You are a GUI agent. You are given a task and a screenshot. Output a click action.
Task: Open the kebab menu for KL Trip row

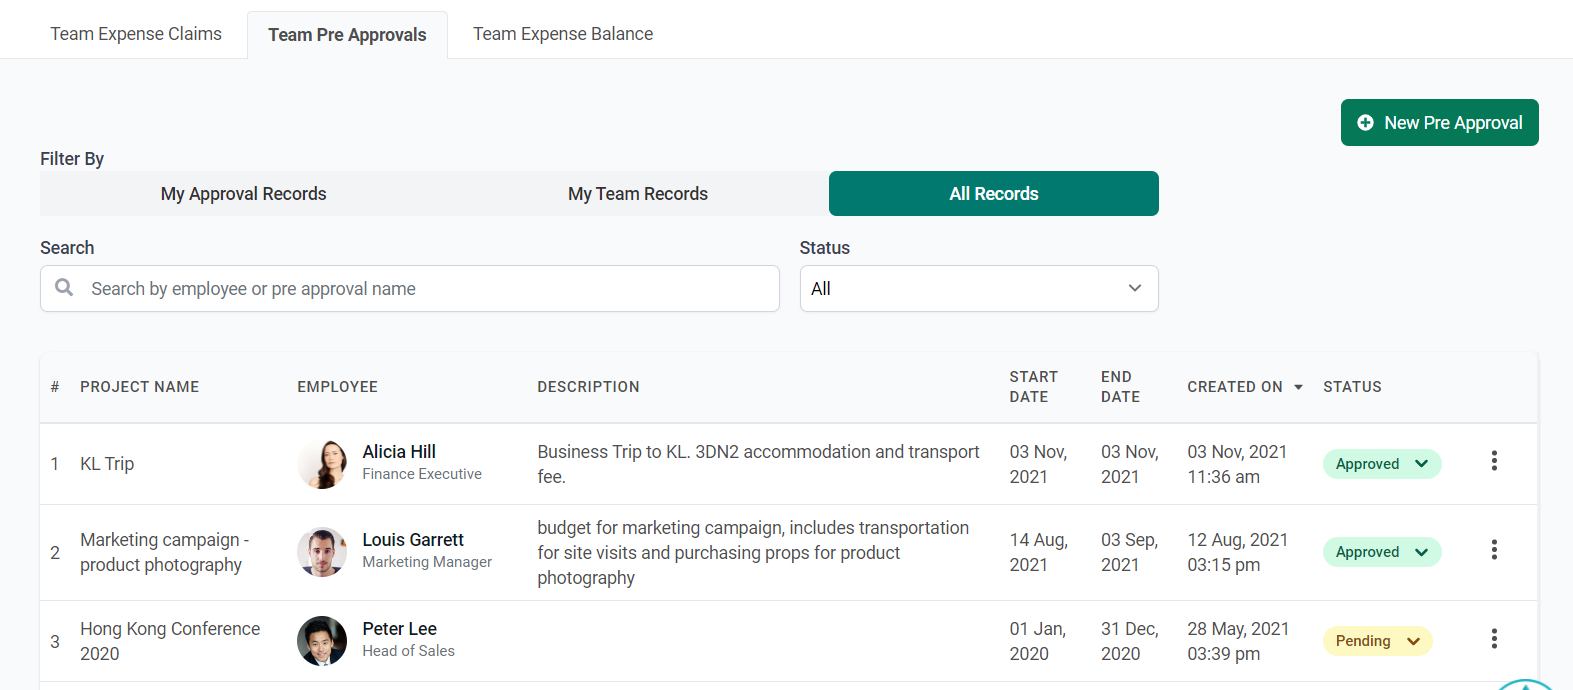point(1494,460)
